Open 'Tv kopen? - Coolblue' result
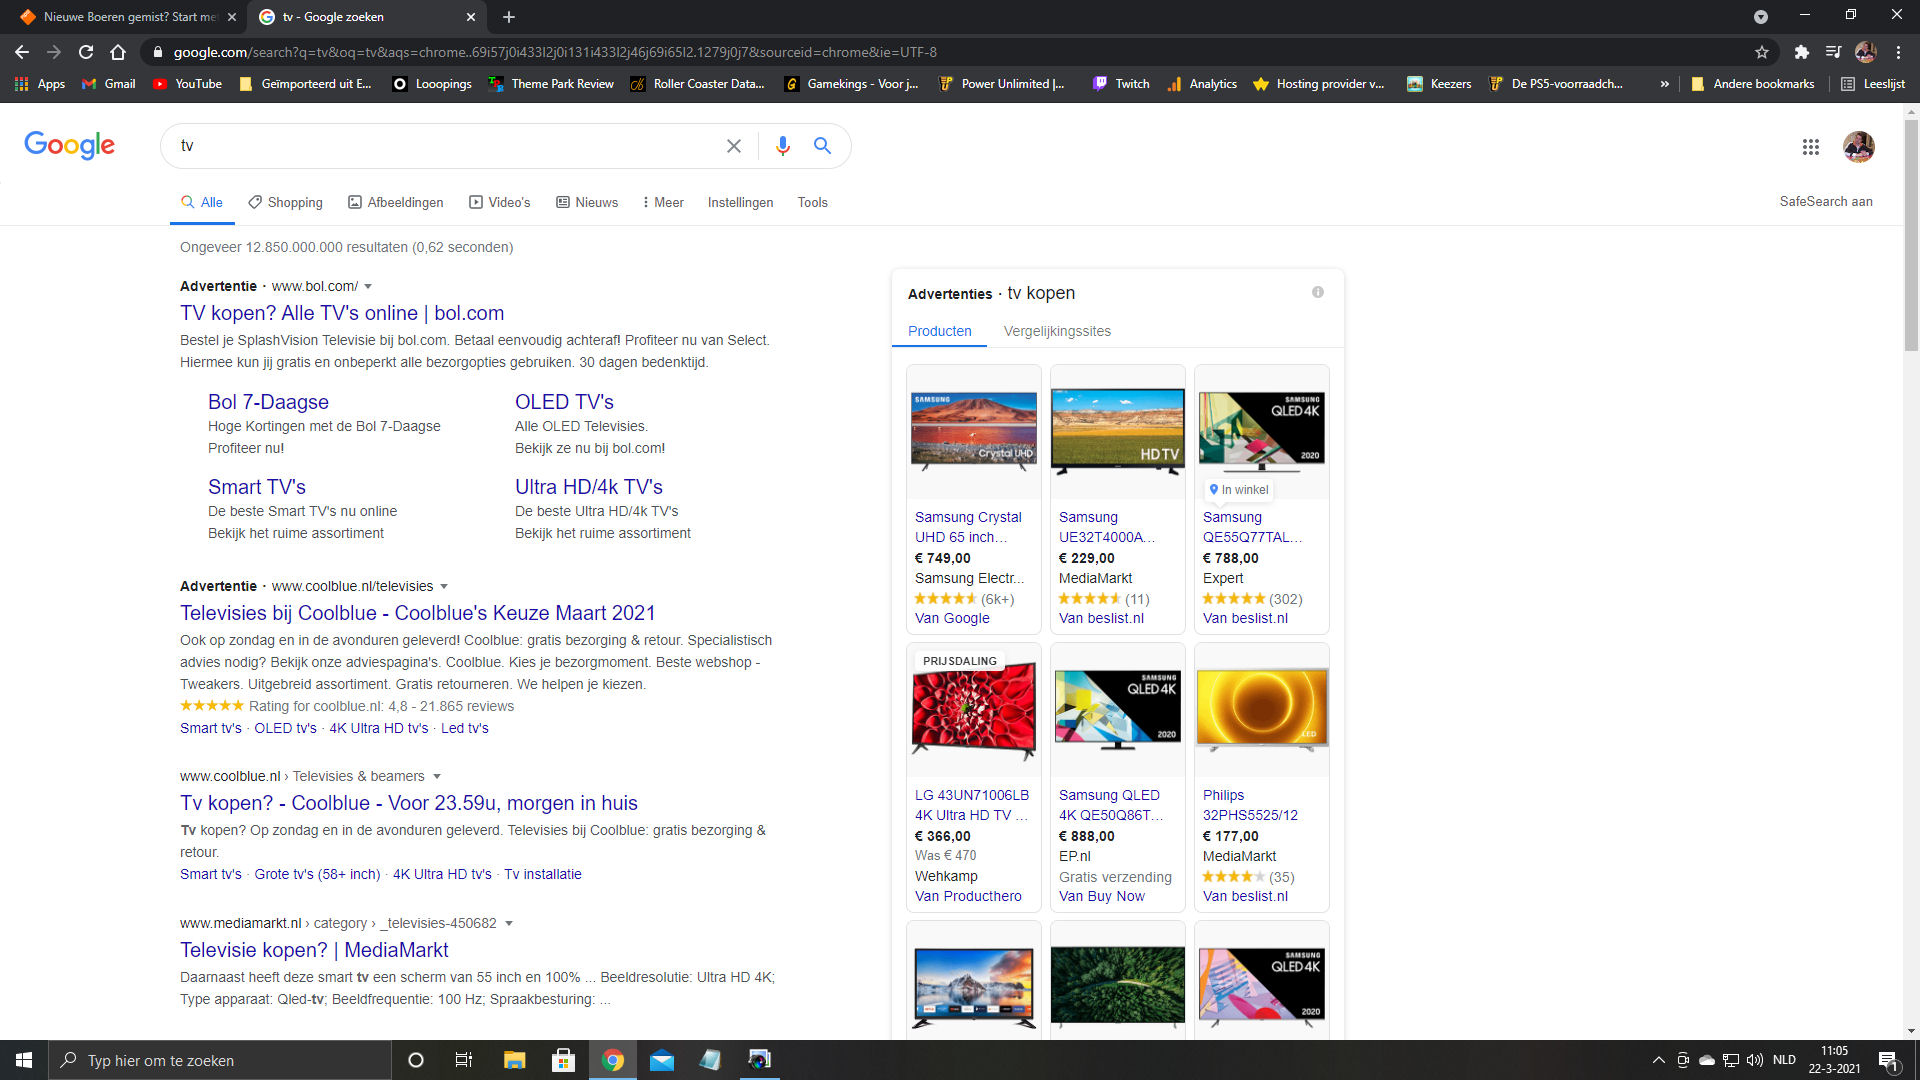This screenshot has width=1920, height=1080. (408, 803)
